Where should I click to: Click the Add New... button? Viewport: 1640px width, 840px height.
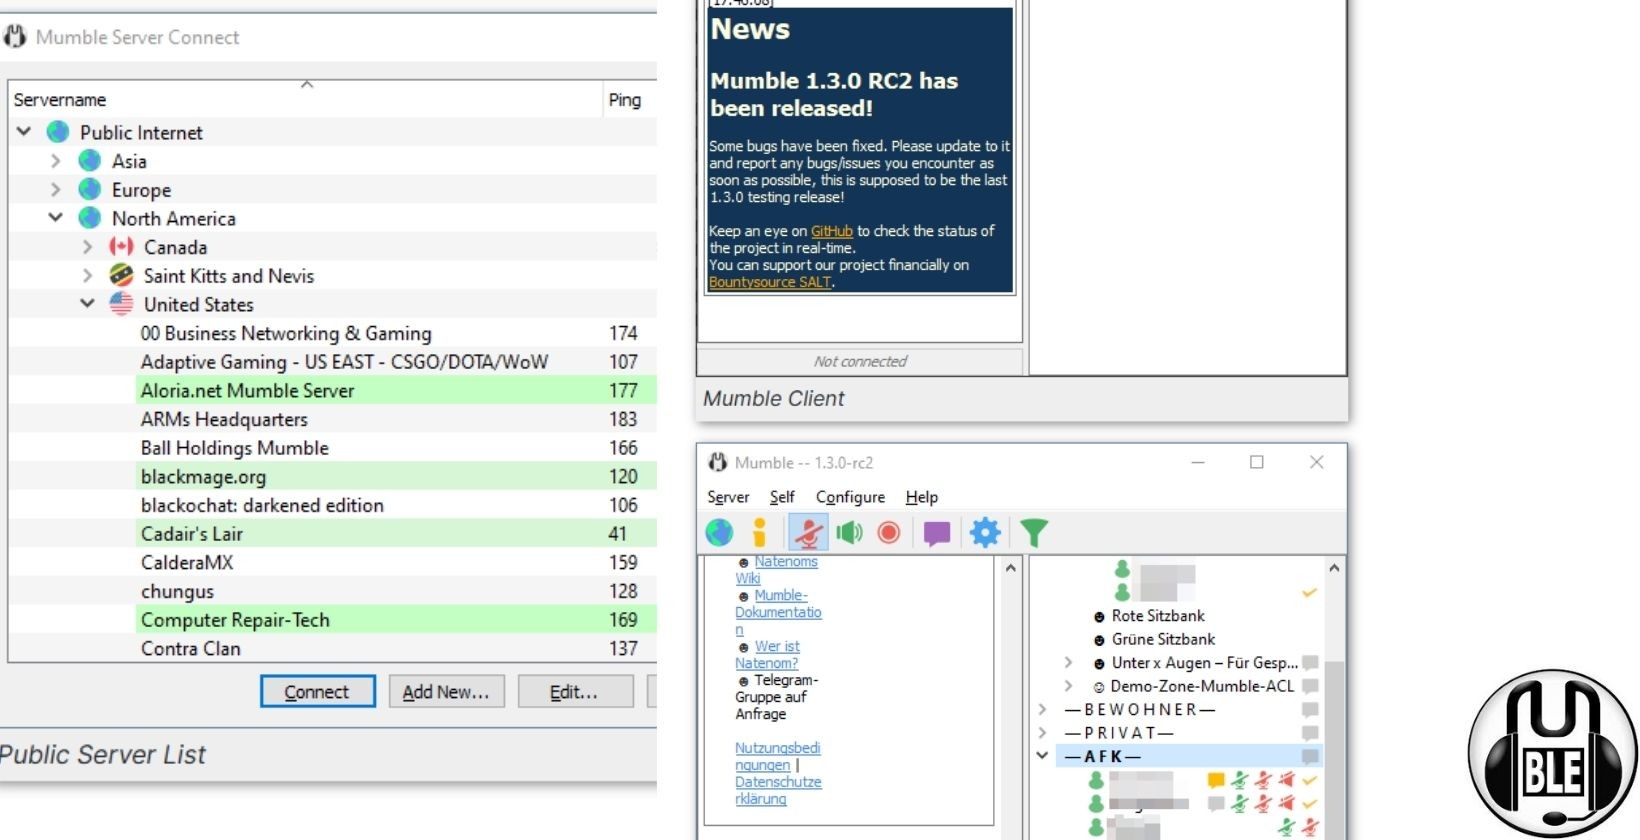click(x=446, y=692)
